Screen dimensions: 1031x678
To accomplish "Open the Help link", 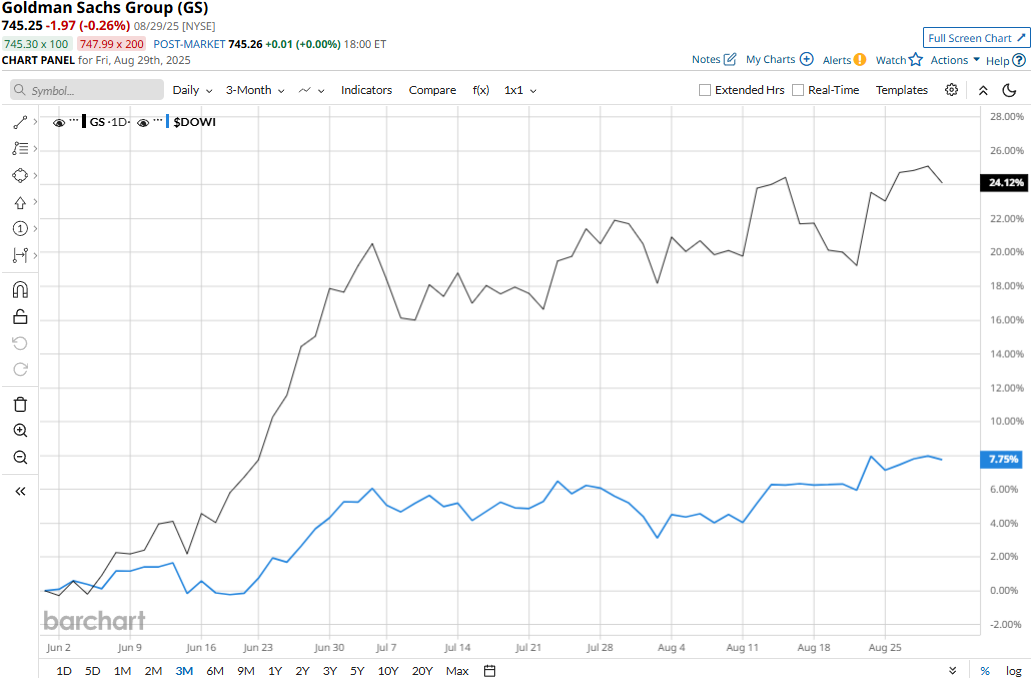I will pos(1005,61).
